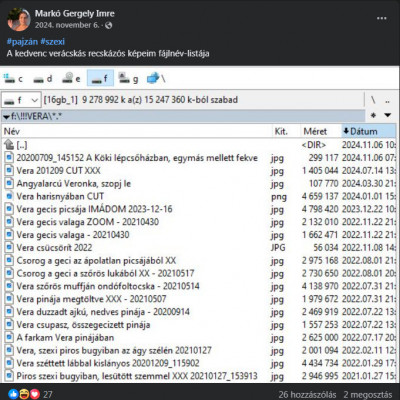Switch to drive d button
400x400 pixels.
coord(43,79)
